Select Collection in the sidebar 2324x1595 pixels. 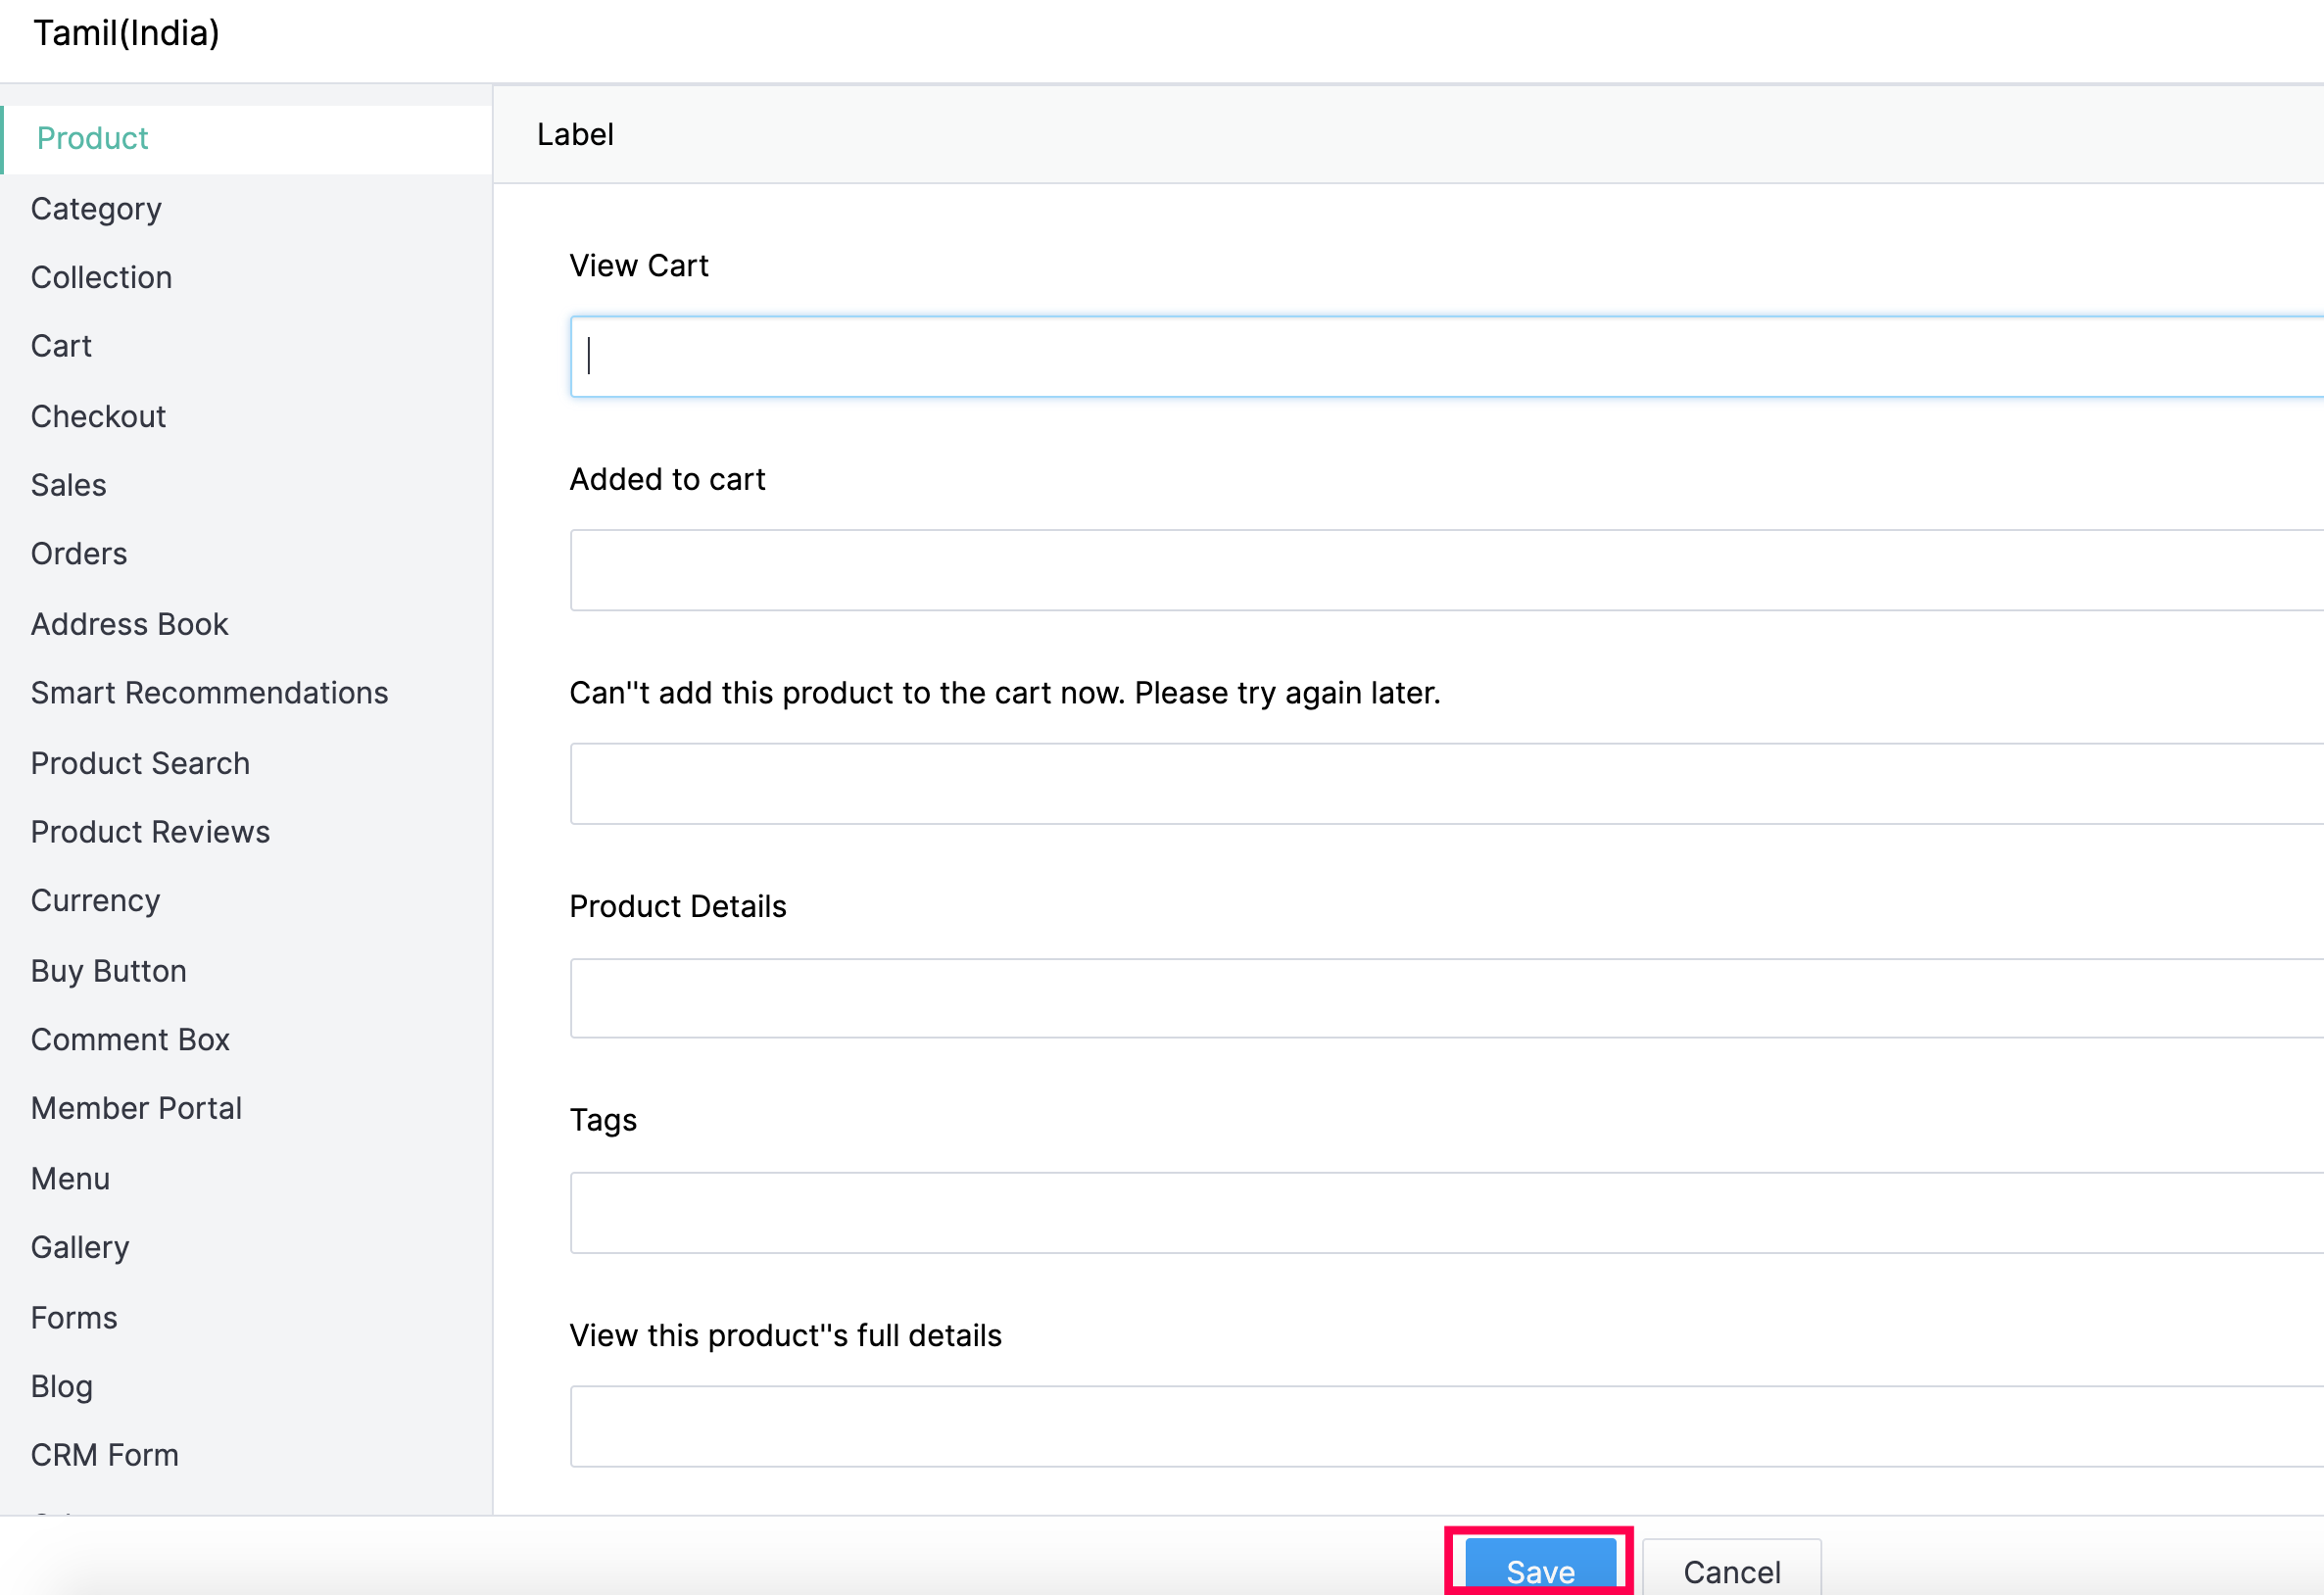click(x=101, y=277)
